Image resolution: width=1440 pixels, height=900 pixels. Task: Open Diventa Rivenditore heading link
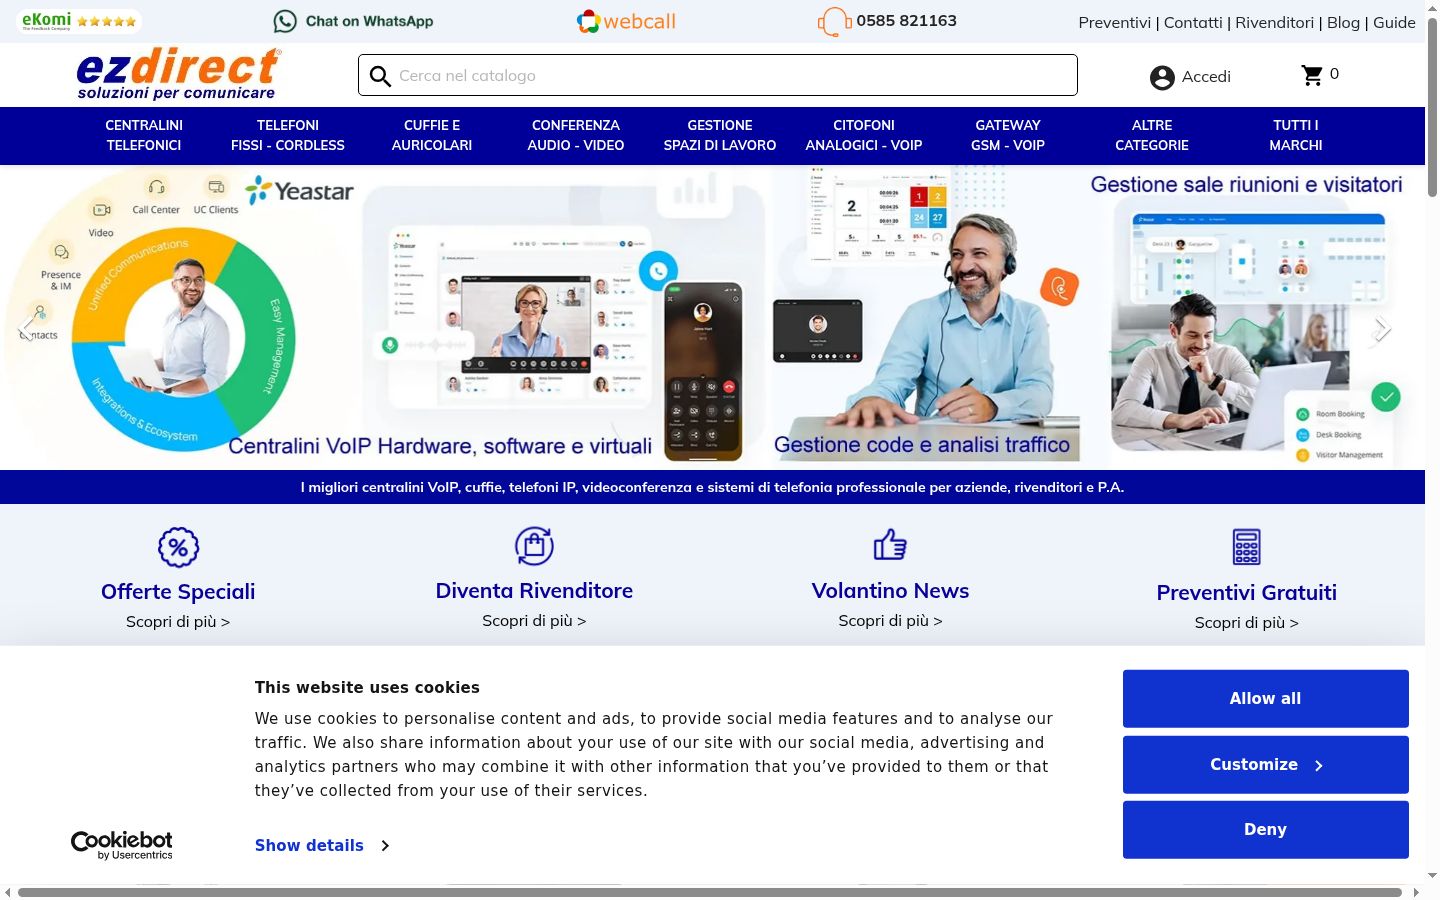(x=534, y=591)
